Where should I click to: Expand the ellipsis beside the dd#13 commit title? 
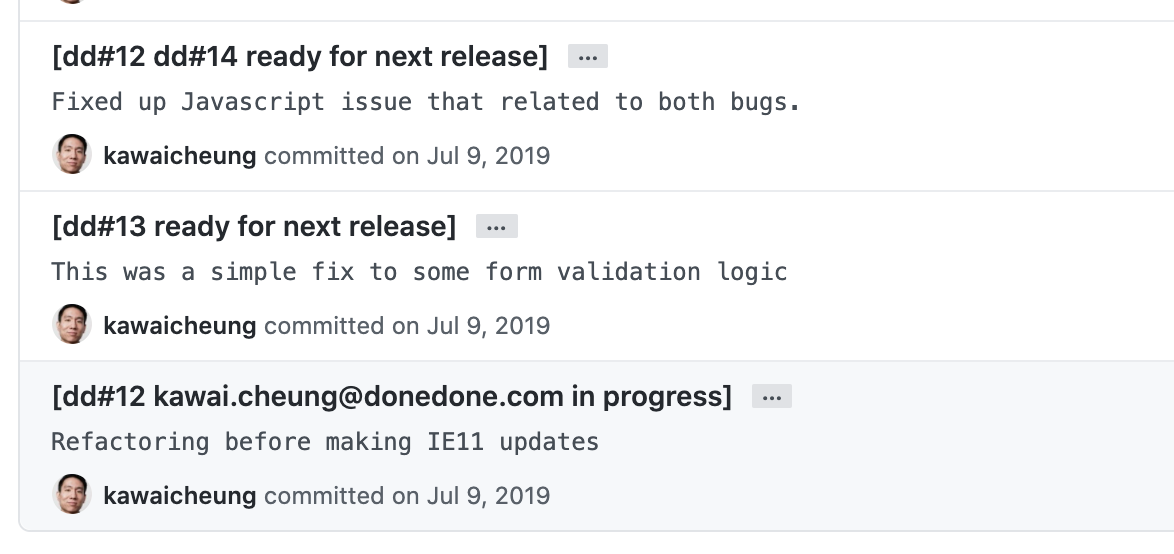coord(496,227)
